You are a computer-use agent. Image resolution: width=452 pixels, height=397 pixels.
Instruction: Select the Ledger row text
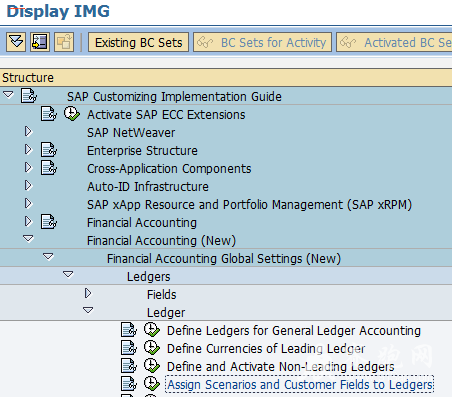(x=166, y=313)
